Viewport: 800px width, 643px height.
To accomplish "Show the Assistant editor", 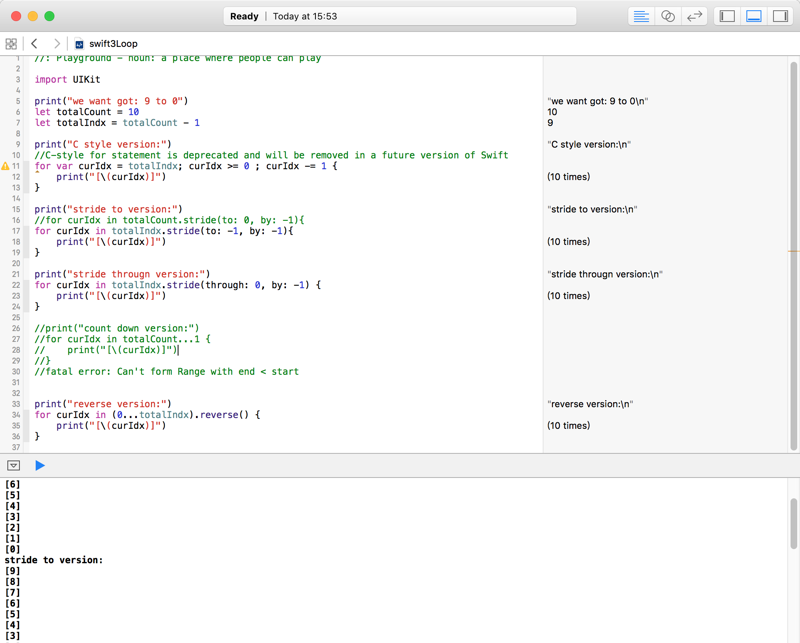I will click(x=668, y=16).
